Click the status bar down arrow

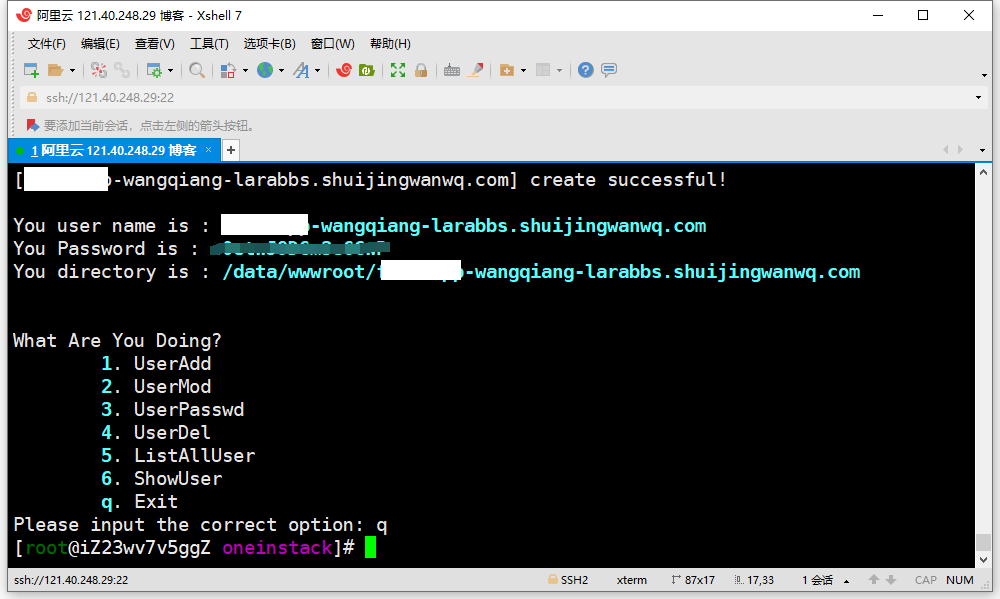891,580
